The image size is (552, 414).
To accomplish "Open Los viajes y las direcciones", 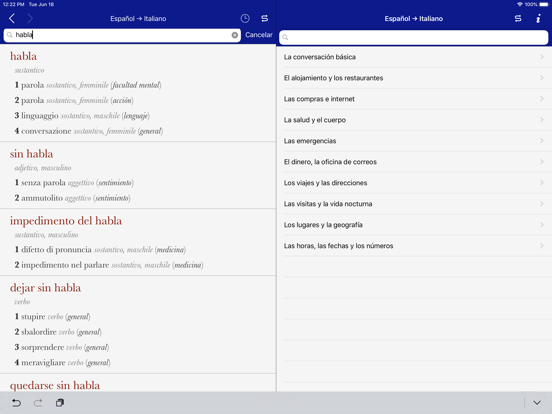I will coord(414,183).
